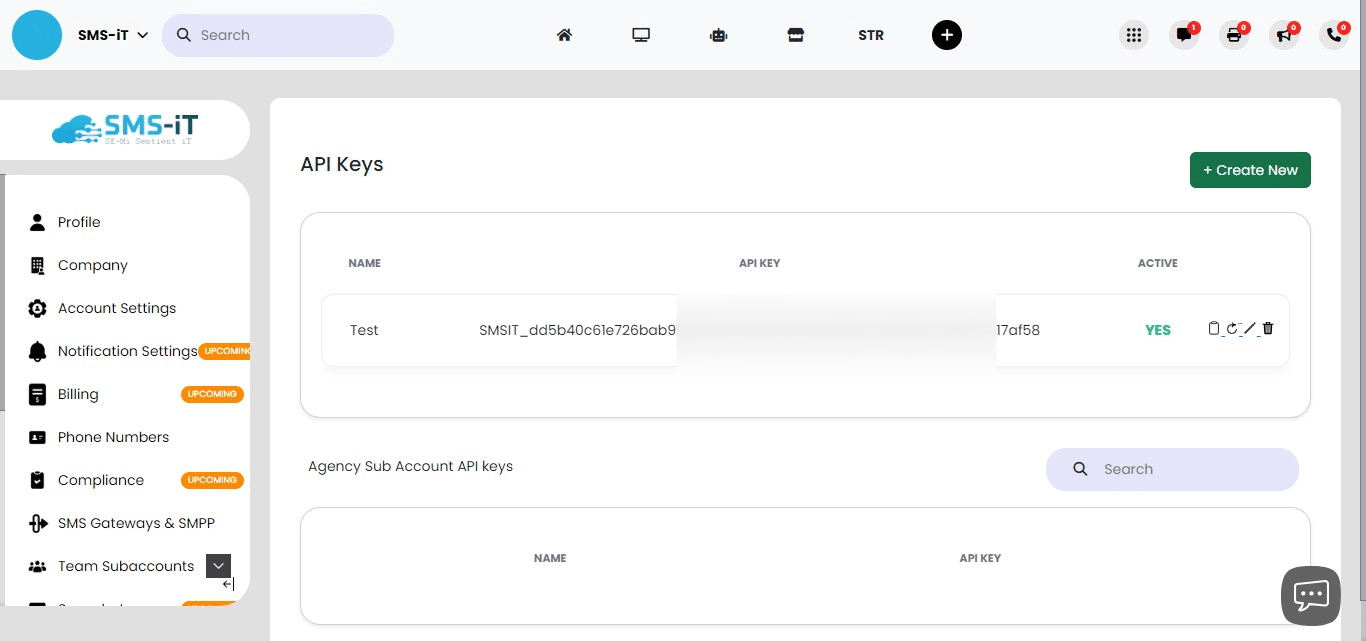The height and width of the screenshot is (641, 1366).
Task: Click the megaphone announcements icon
Action: click(1283, 35)
